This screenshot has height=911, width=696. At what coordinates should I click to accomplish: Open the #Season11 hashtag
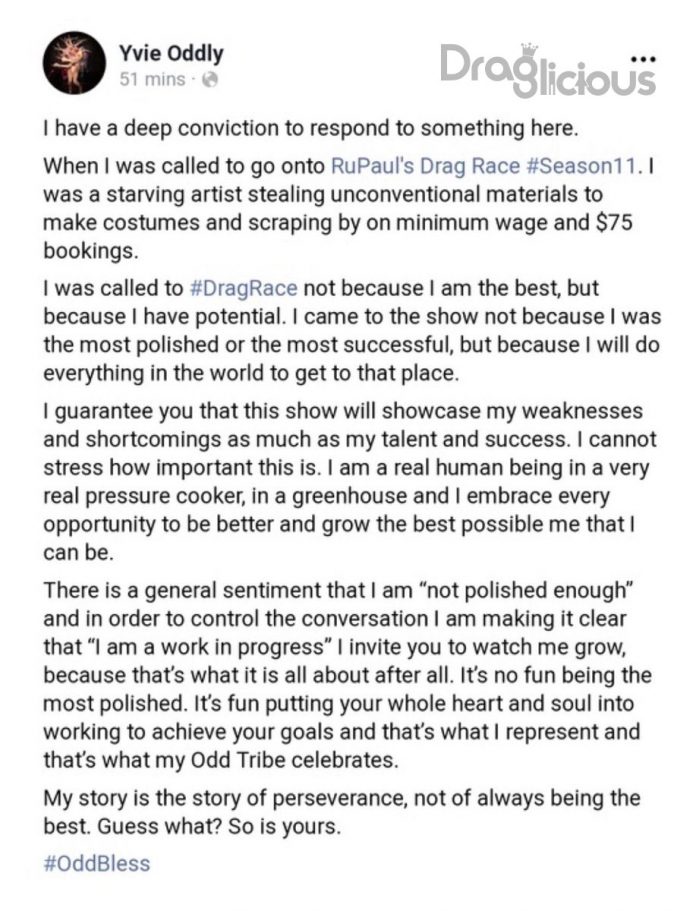tap(582, 166)
